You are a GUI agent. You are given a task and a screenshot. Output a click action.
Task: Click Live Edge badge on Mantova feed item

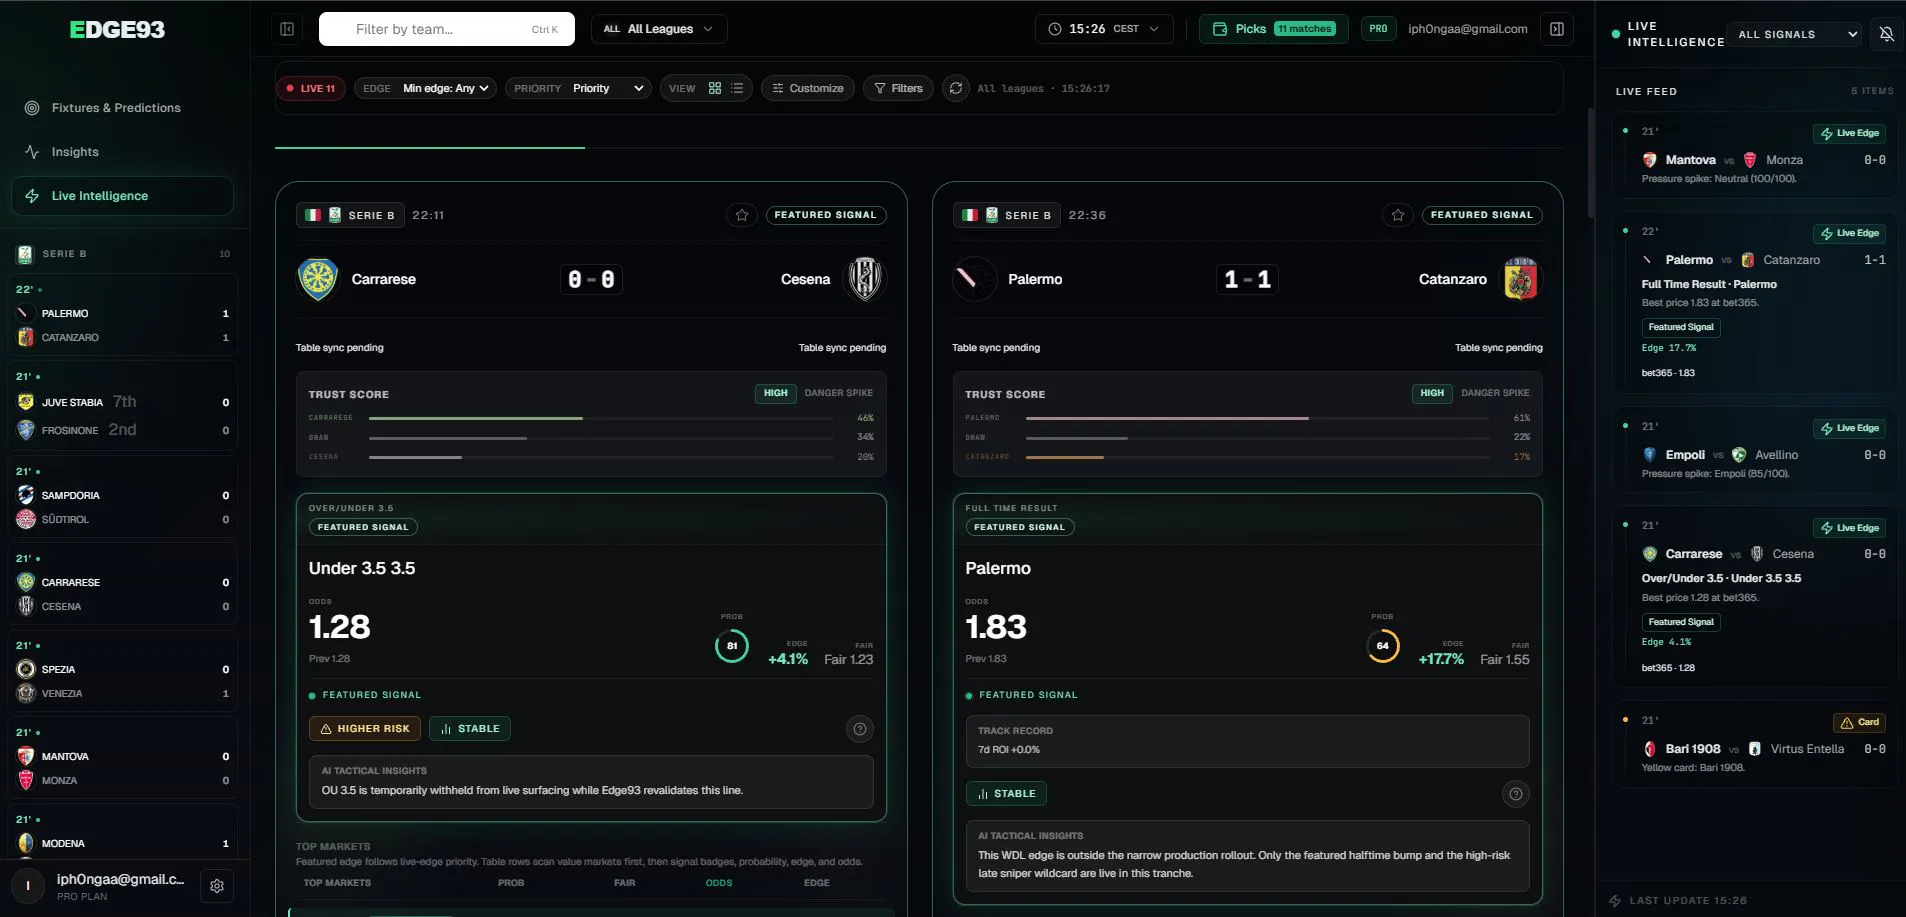1850,133
